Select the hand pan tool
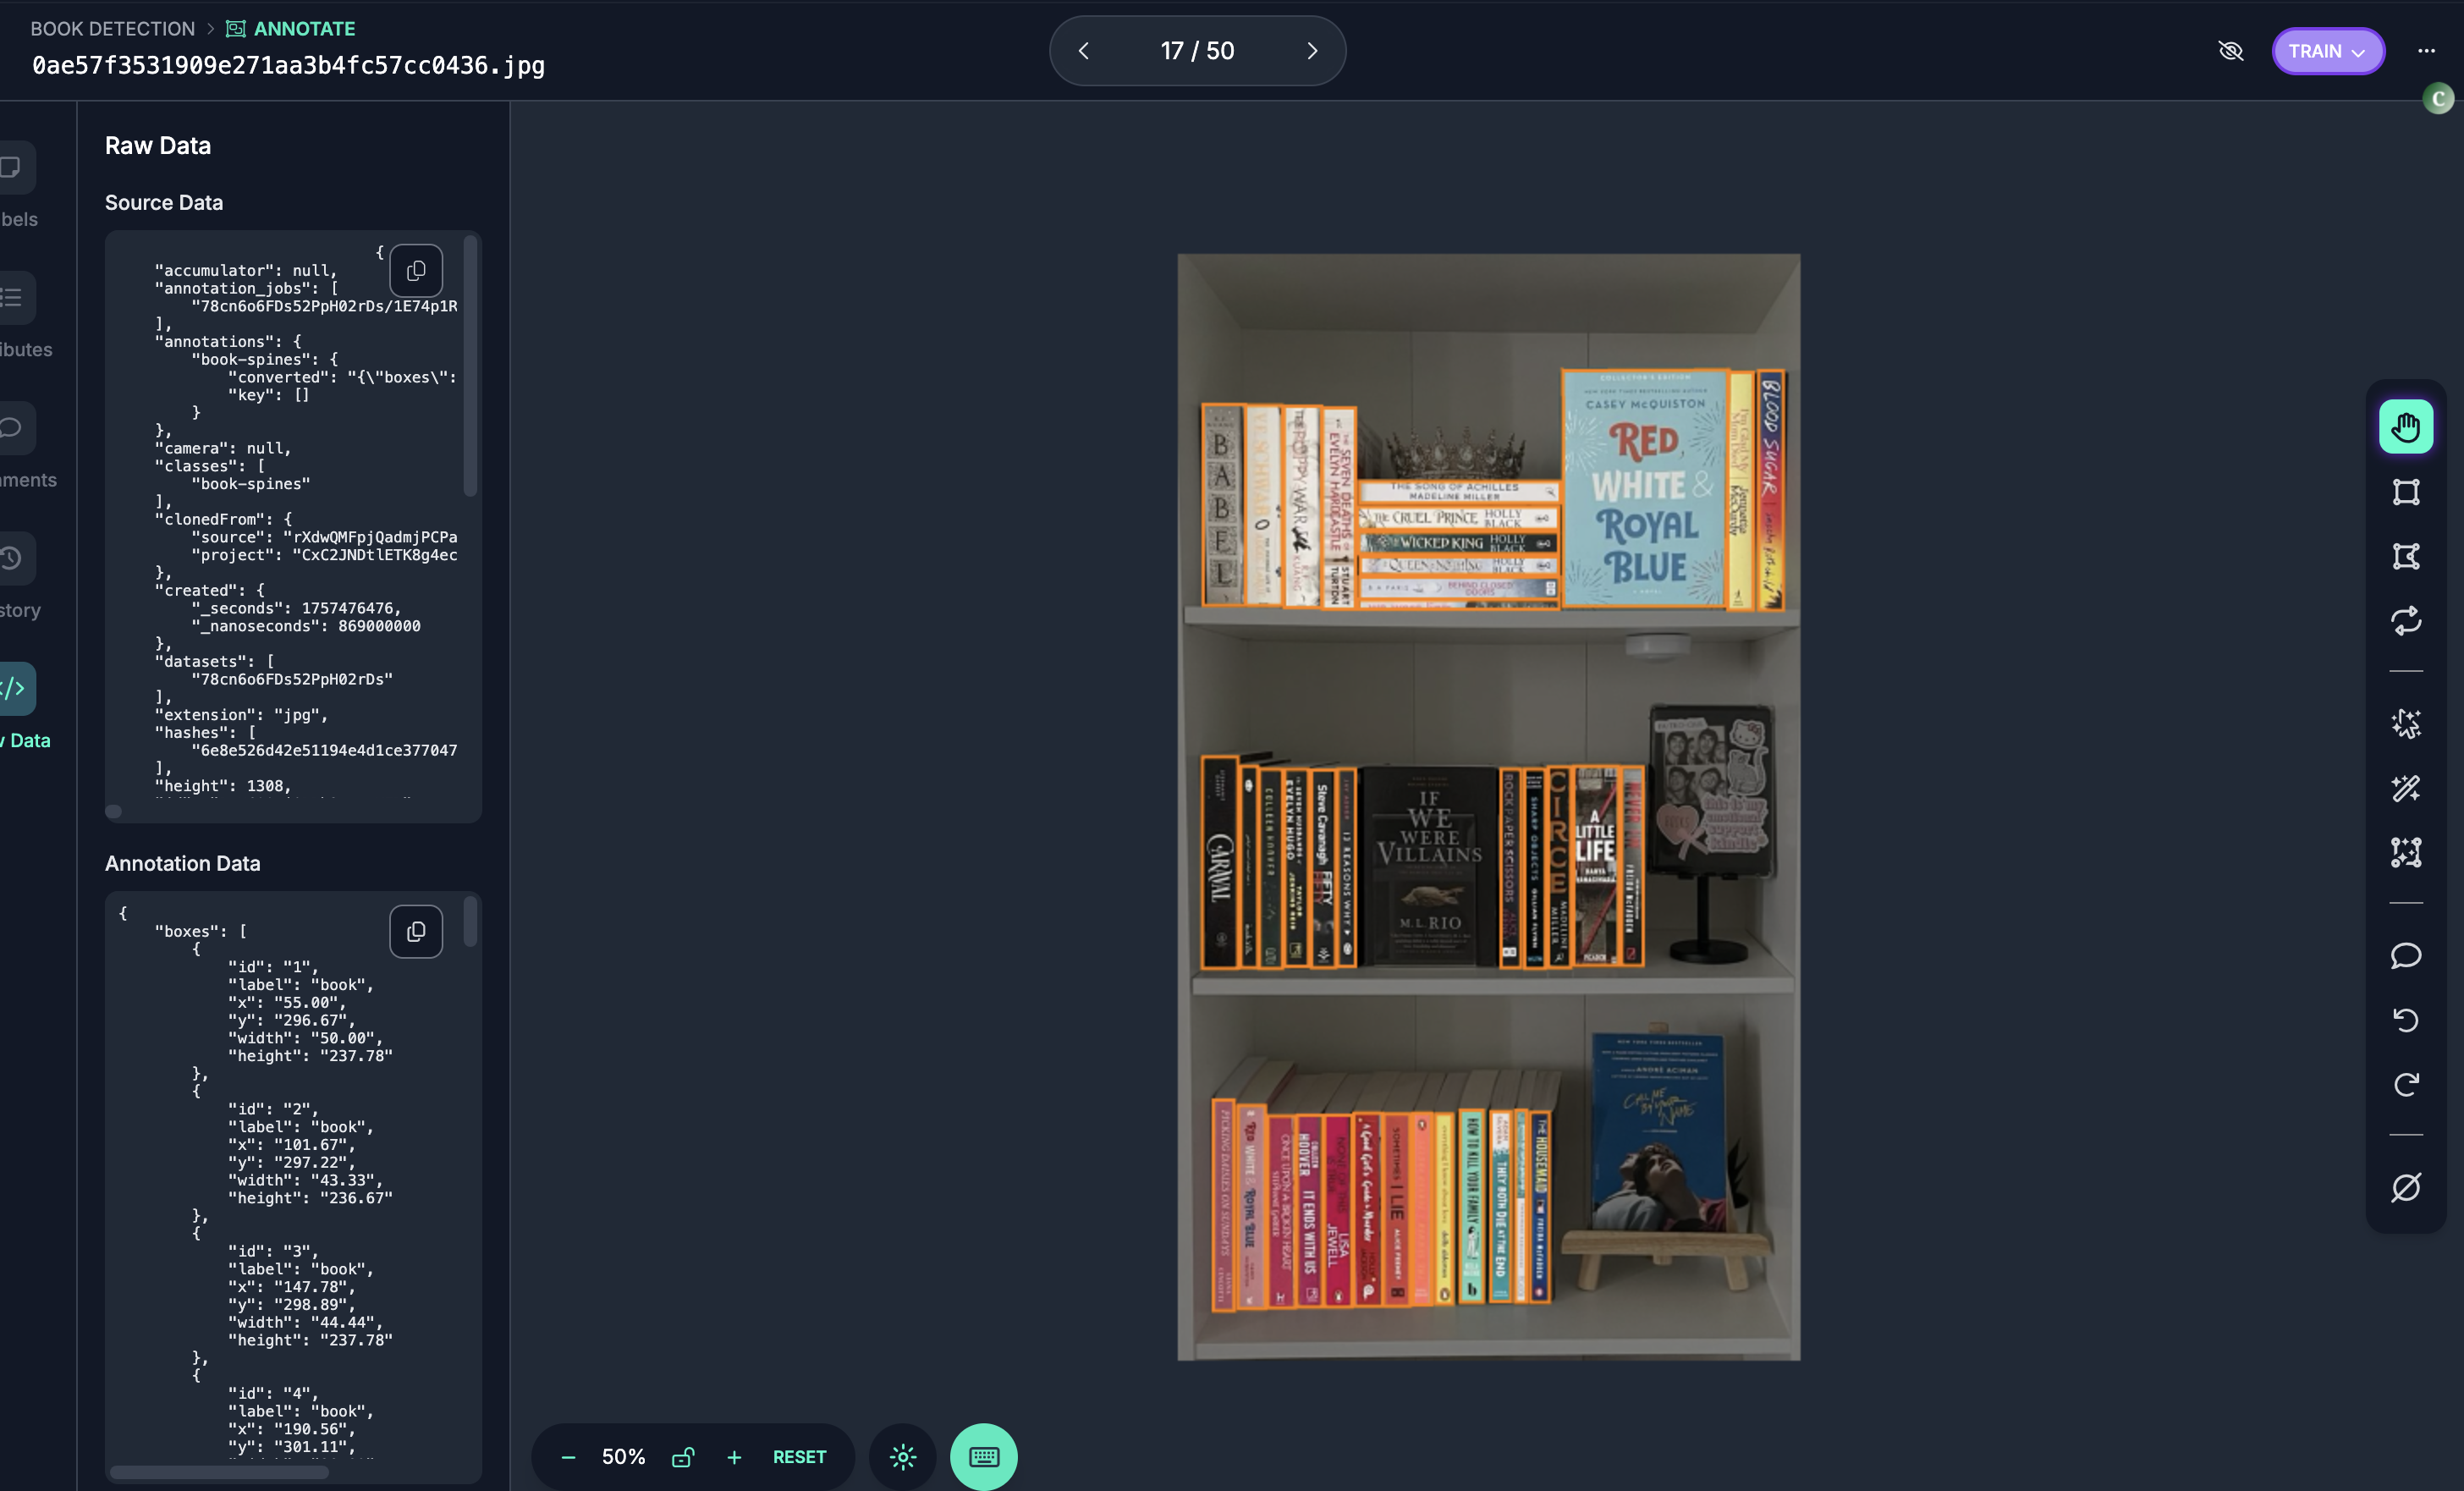This screenshot has width=2464, height=1491. click(x=2405, y=427)
